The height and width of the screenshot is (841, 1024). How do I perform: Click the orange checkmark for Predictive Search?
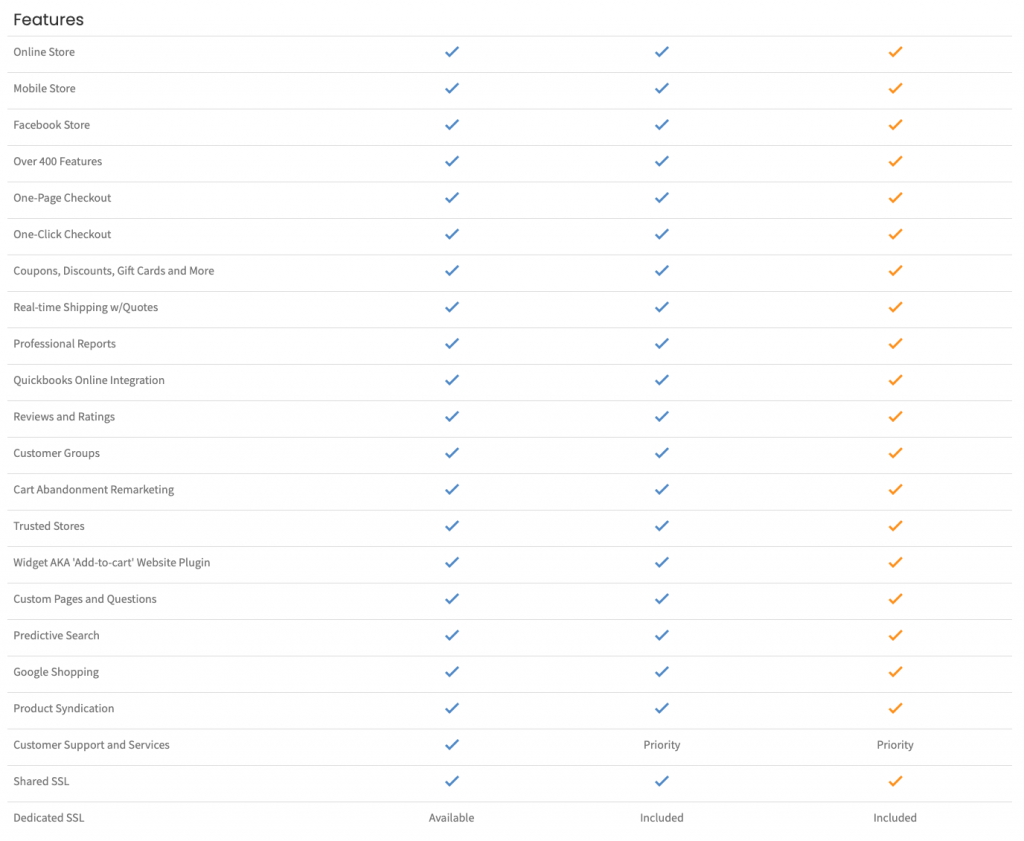(895, 635)
